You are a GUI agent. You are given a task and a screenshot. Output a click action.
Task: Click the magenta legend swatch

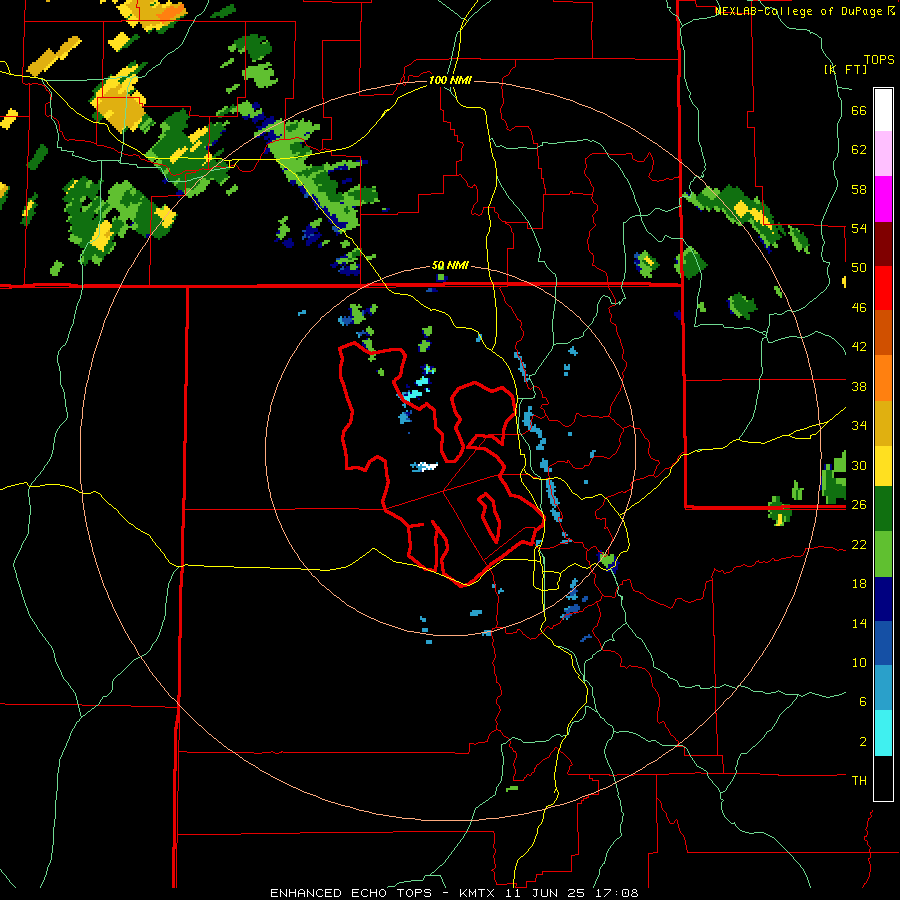coord(883,199)
